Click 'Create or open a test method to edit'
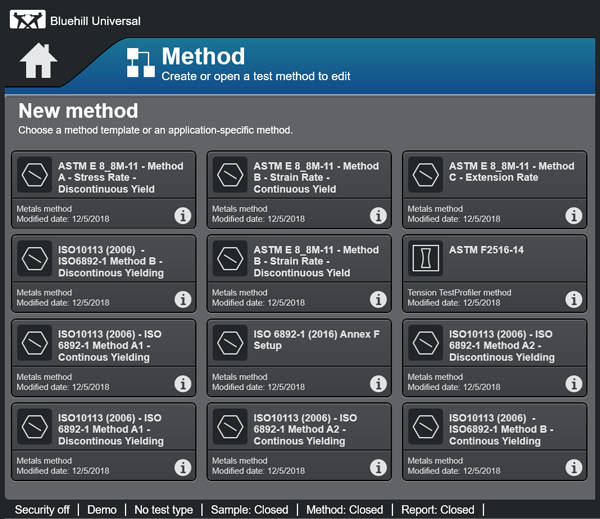The image size is (600, 519). [x=256, y=76]
